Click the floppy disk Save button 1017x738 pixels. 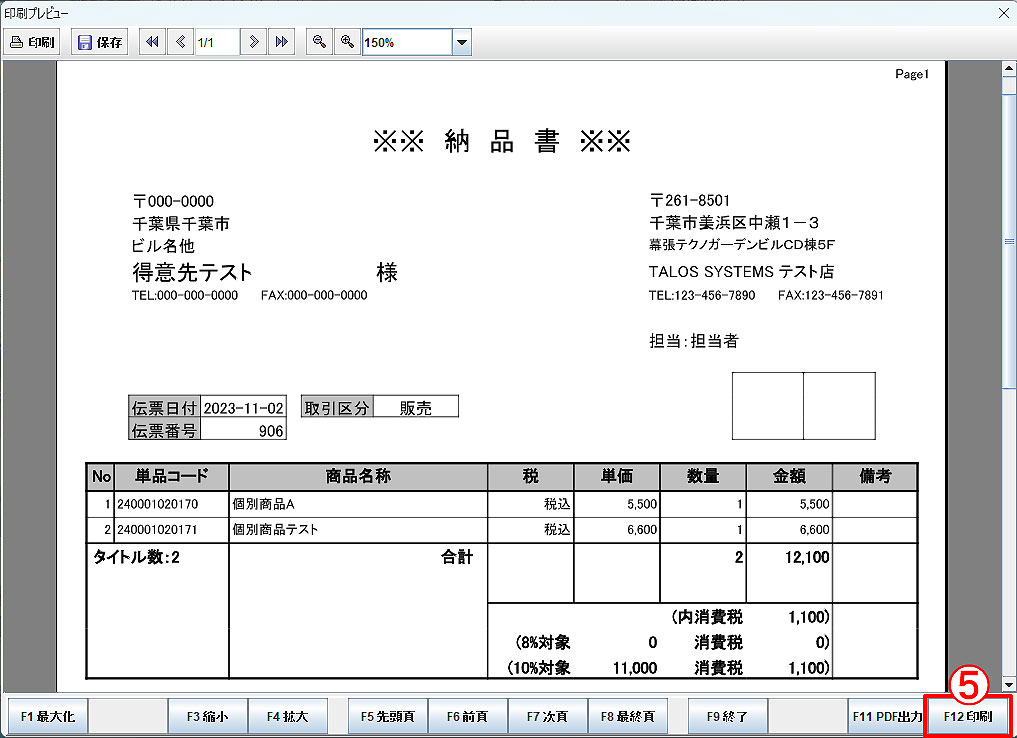click(x=99, y=42)
